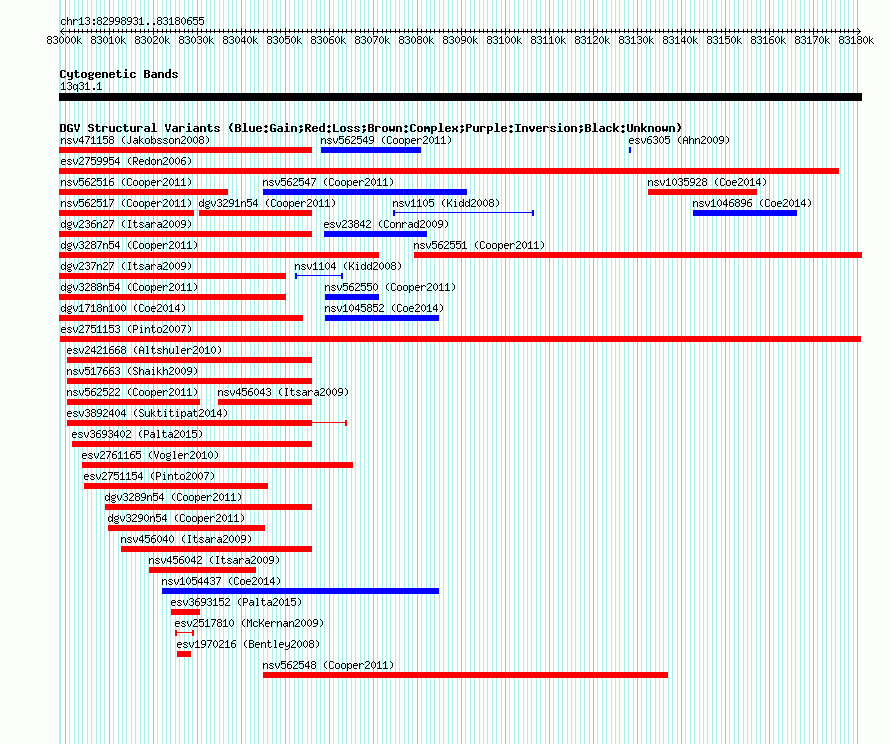Click the nsv1105 (Kidd2008) label
890x744 pixels.
pyautogui.click(x=446, y=203)
